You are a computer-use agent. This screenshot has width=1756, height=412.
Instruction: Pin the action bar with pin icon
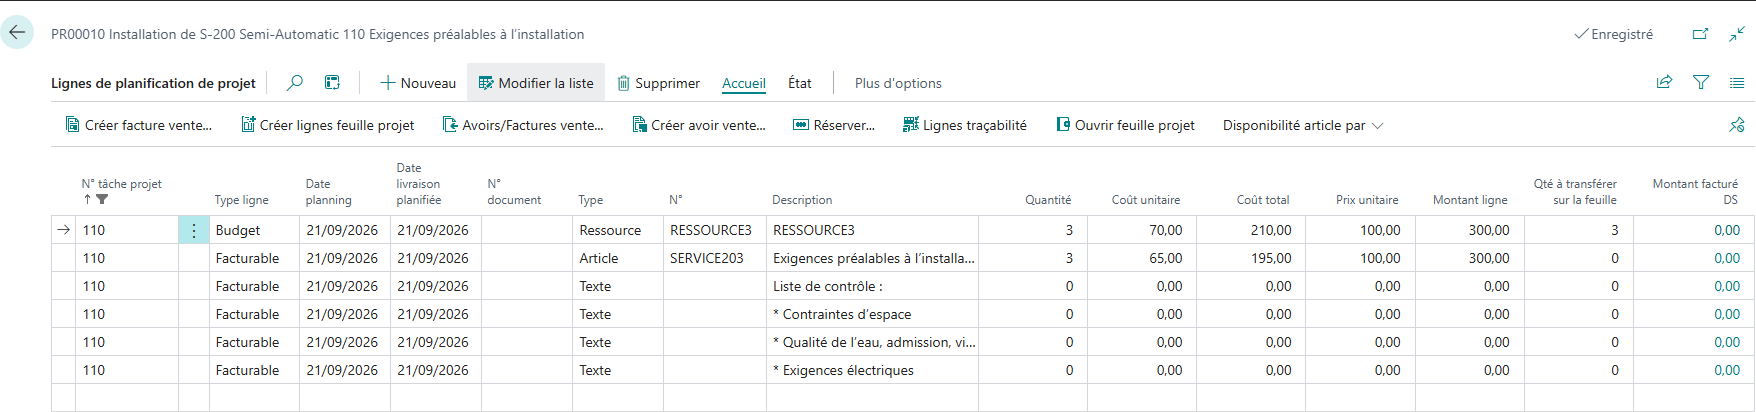pos(1737,125)
